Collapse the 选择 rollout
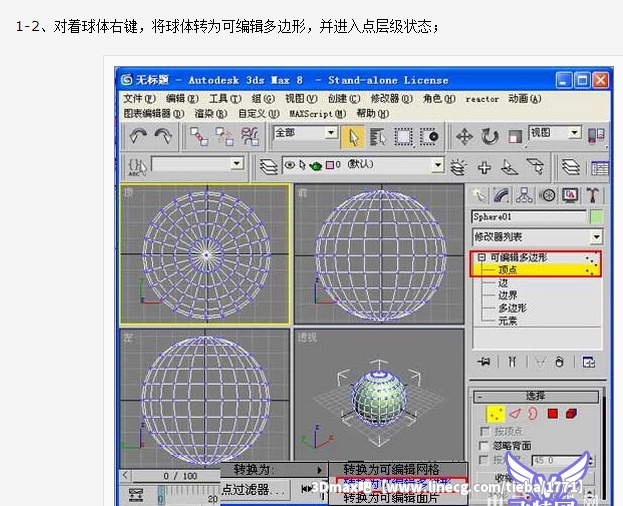623x506 pixels. pos(536,396)
